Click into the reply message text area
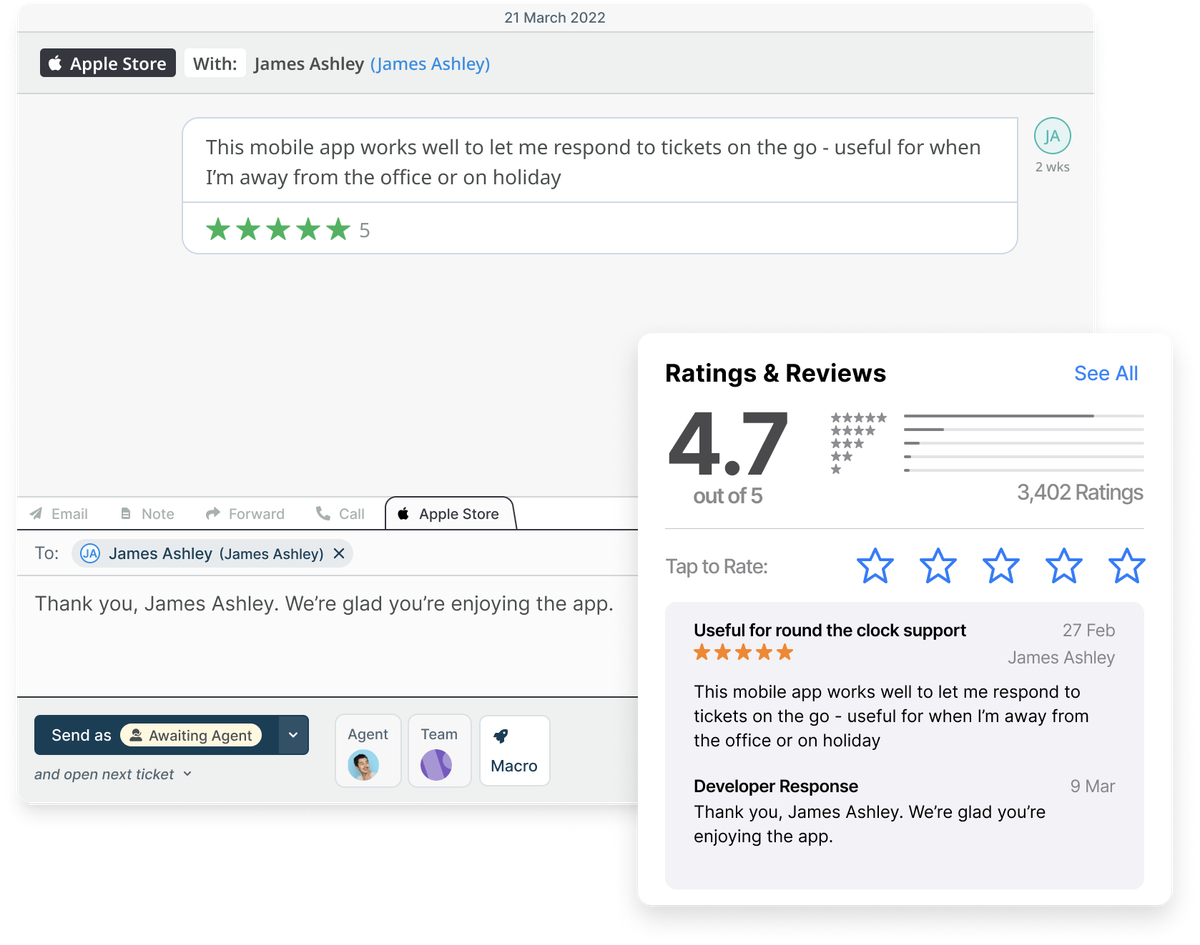 point(326,635)
